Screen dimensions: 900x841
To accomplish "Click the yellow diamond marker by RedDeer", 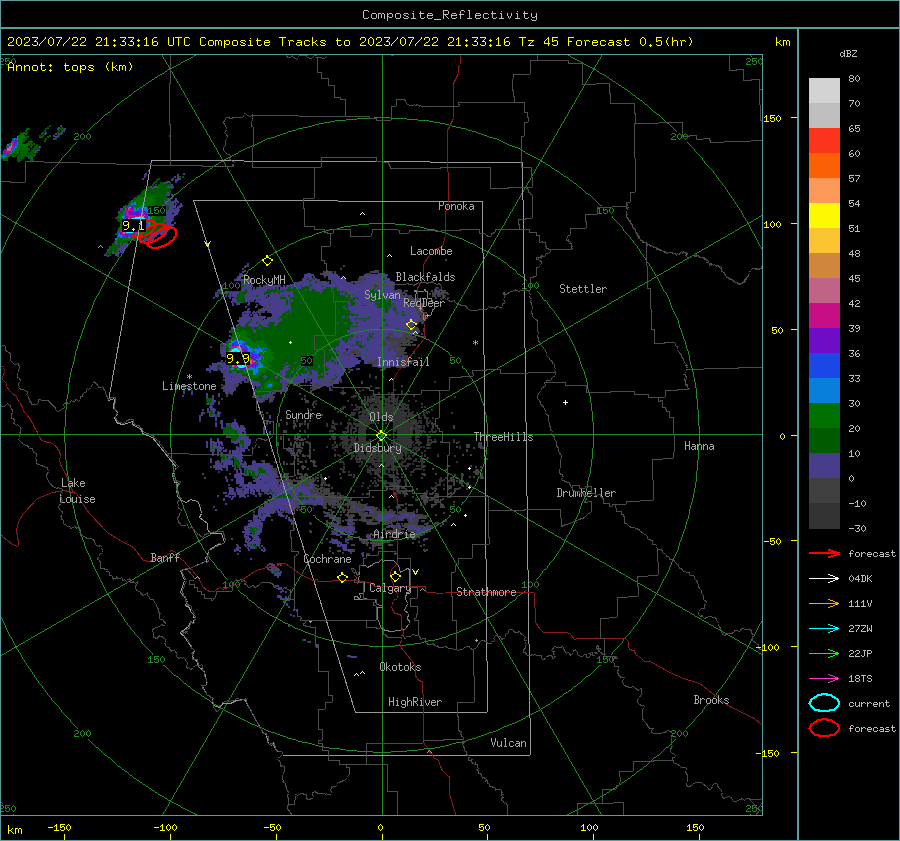I will click(x=411, y=325).
